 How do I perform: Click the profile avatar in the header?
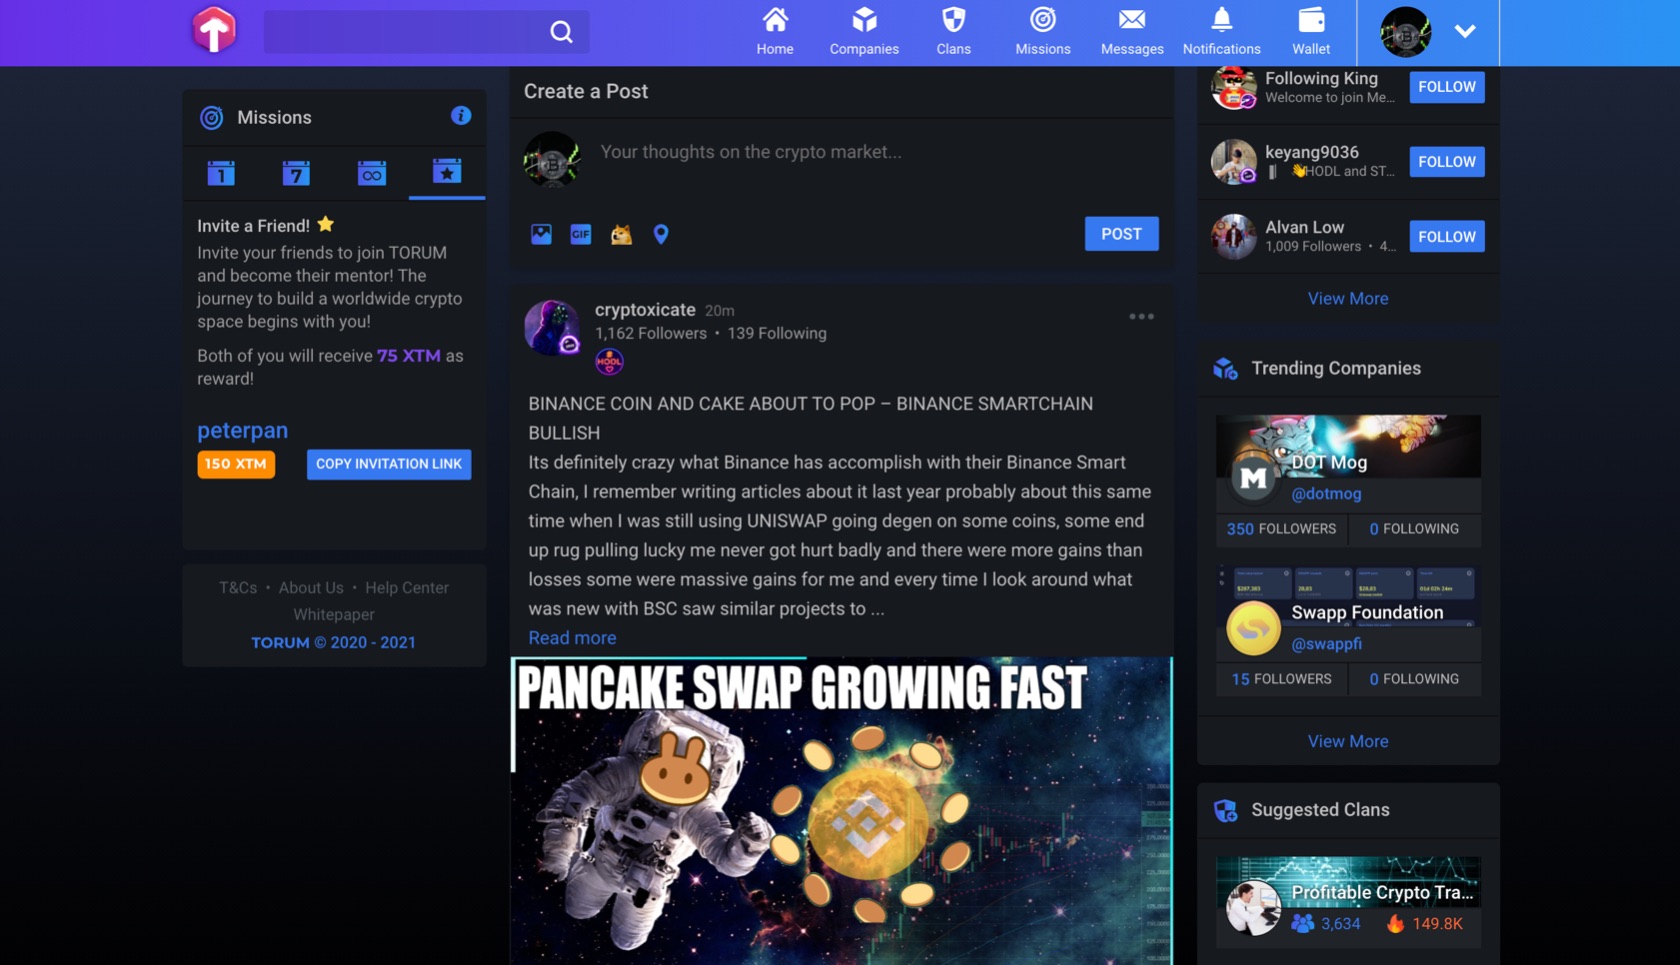(x=1405, y=32)
